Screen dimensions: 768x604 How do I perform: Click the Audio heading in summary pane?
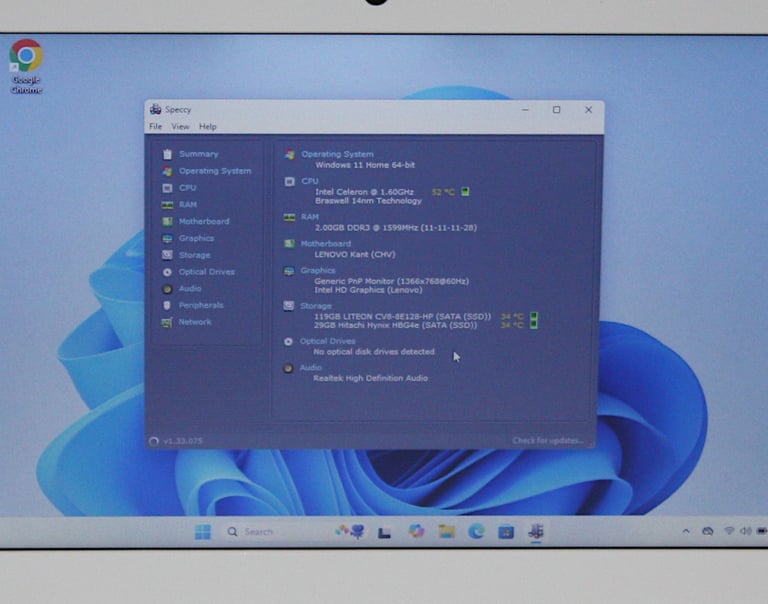pos(311,367)
